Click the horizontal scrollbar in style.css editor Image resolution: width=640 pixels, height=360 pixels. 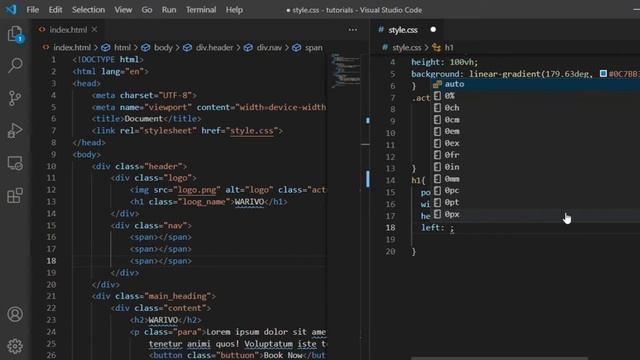pos(499,358)
